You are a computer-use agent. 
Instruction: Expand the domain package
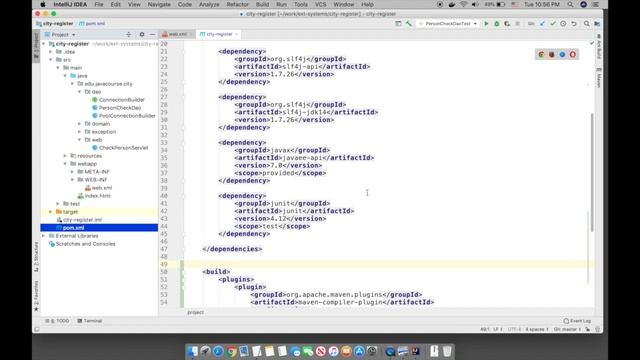80,124
